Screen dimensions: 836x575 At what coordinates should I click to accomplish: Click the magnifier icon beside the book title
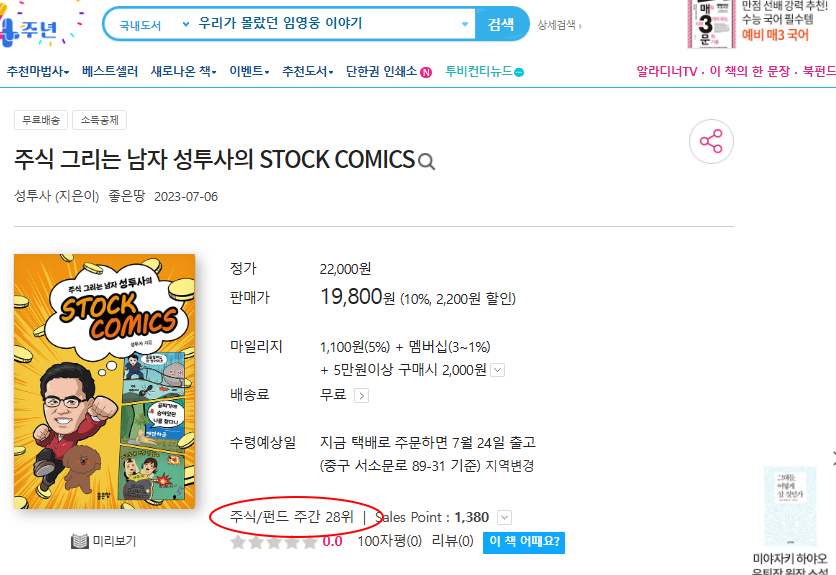[x=427, y=162]
